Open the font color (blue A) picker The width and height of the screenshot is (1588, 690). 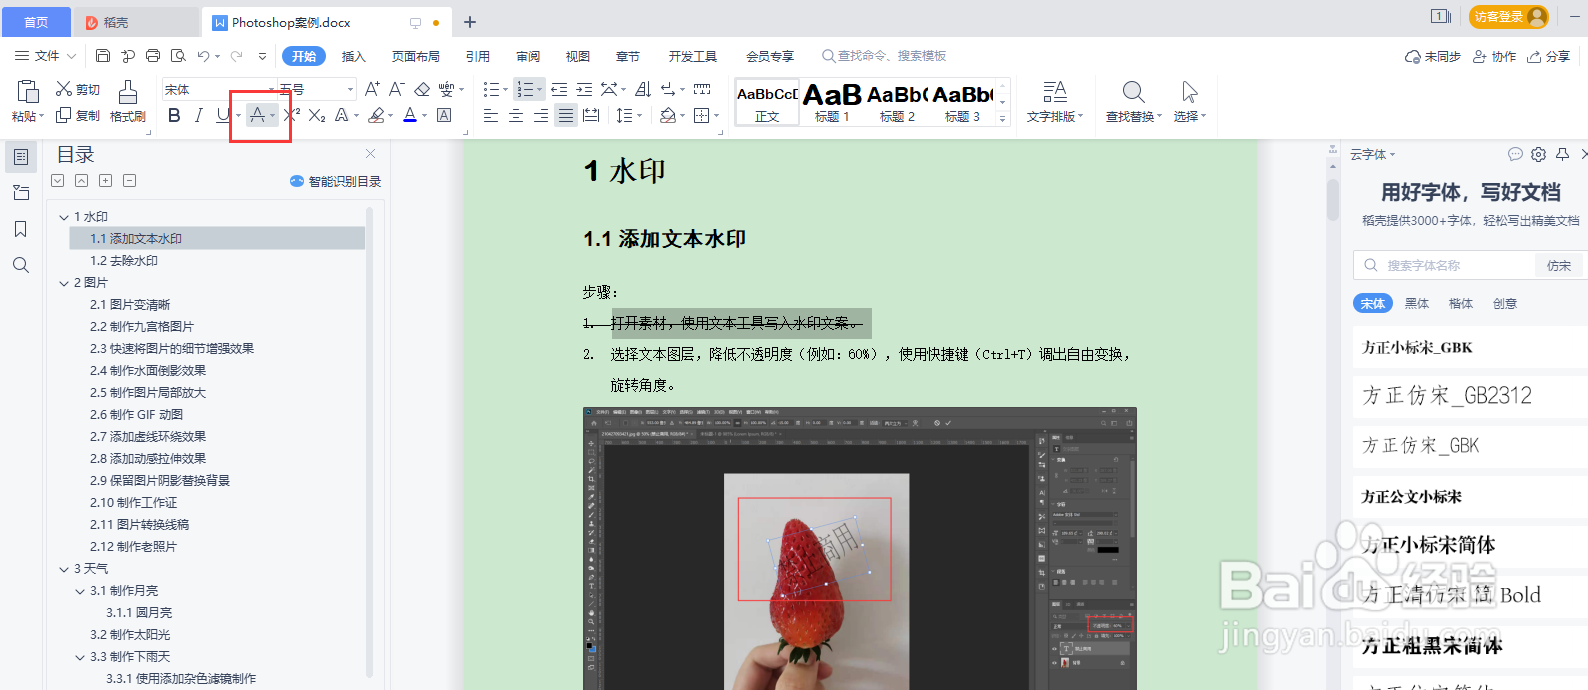pos(424,116)
